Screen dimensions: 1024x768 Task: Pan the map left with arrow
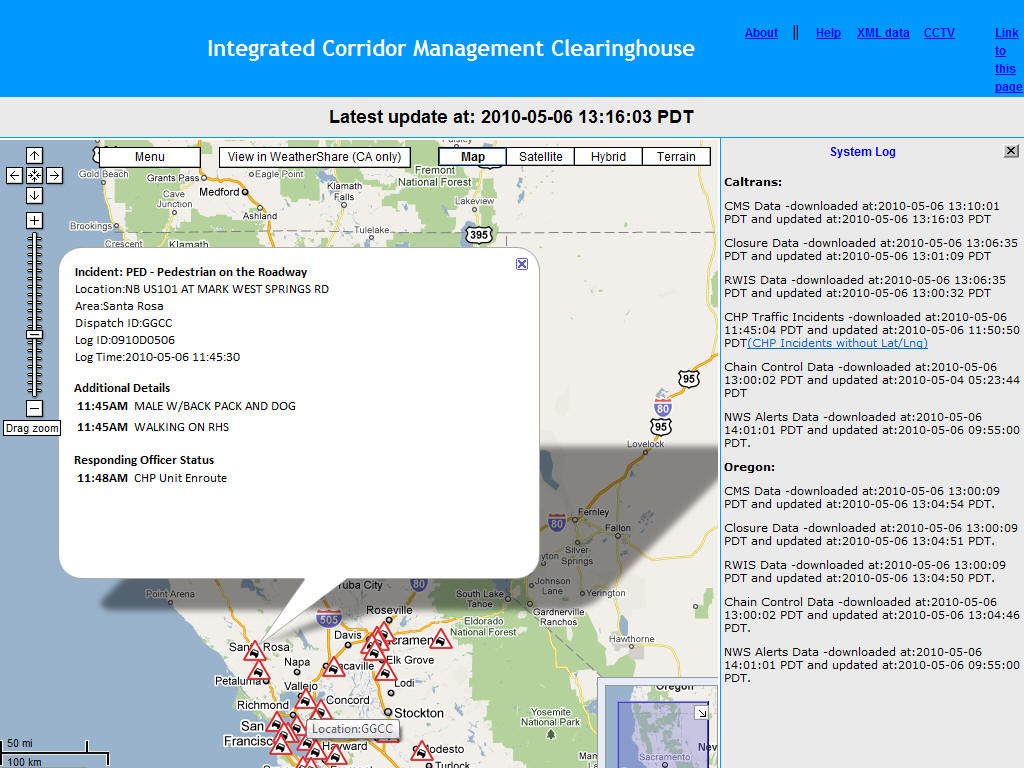point(14,175)
